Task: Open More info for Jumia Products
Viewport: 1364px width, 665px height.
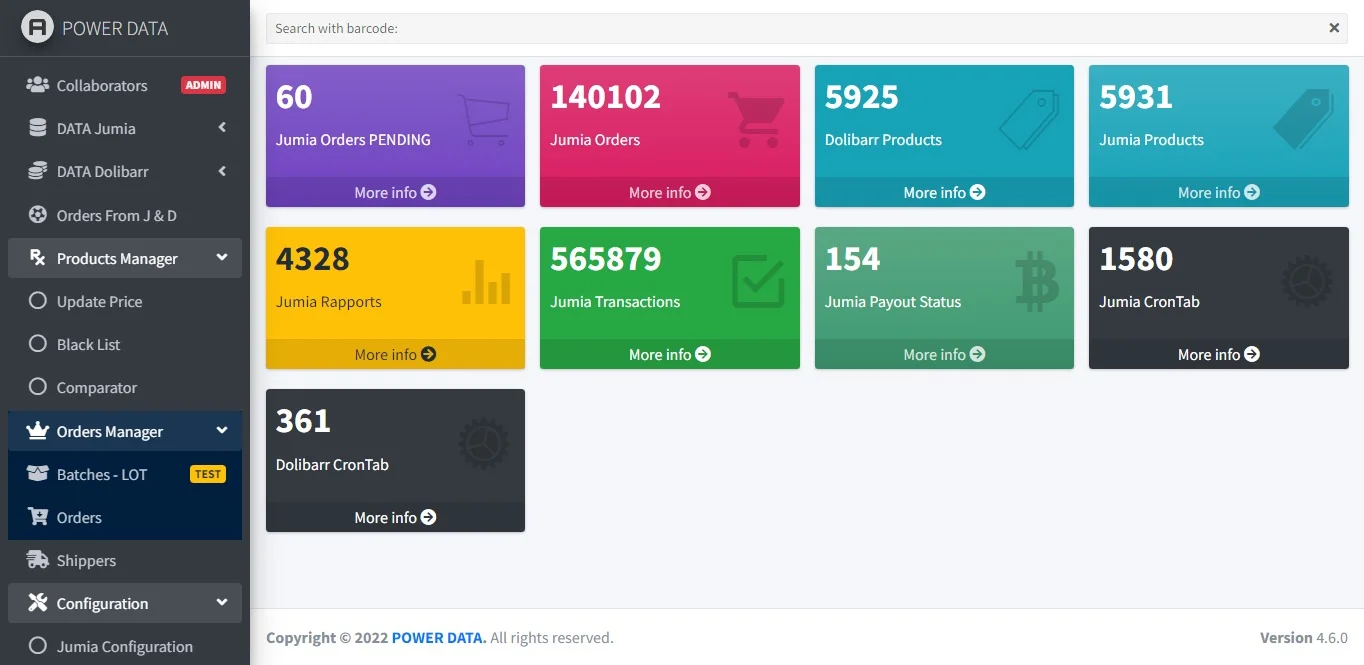Action: (1219, 192)
